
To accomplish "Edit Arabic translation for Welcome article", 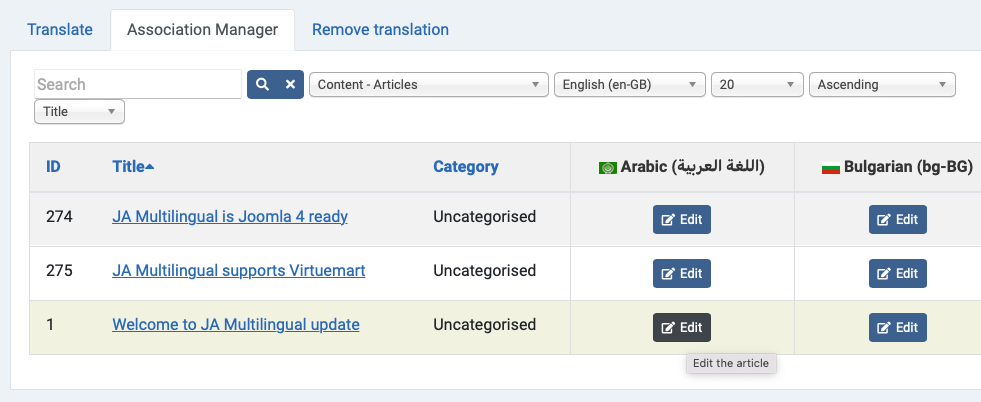I will (682, 327).
